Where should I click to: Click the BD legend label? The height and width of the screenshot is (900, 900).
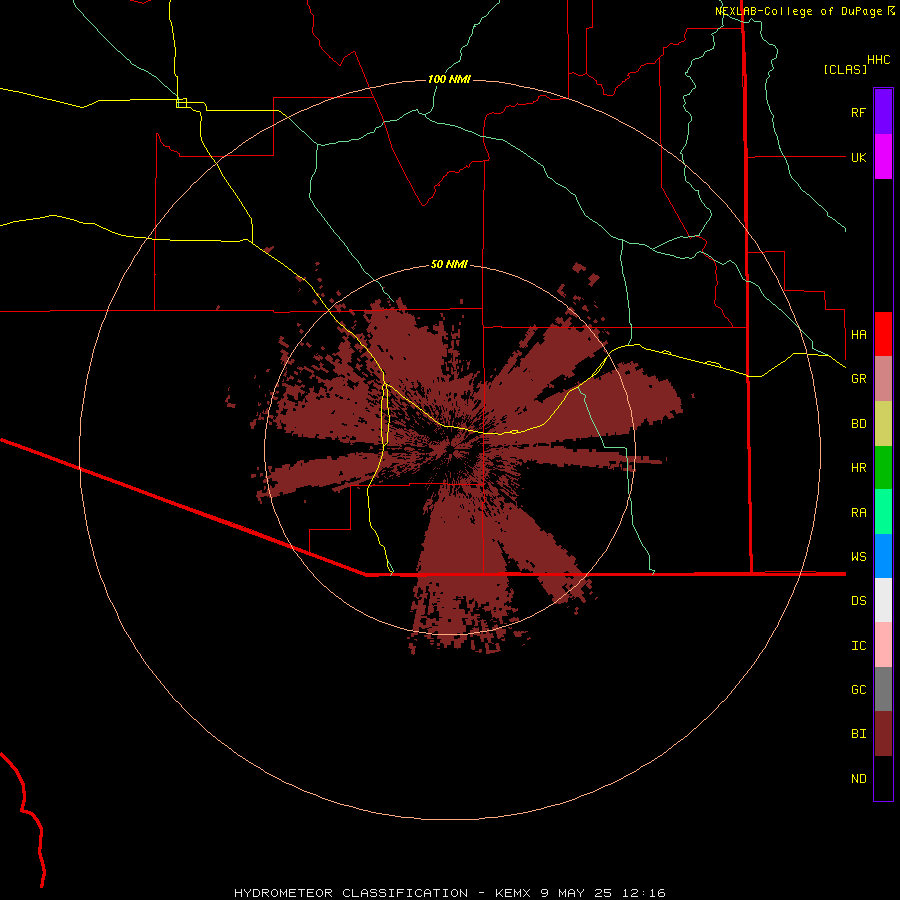click(858, 424)
